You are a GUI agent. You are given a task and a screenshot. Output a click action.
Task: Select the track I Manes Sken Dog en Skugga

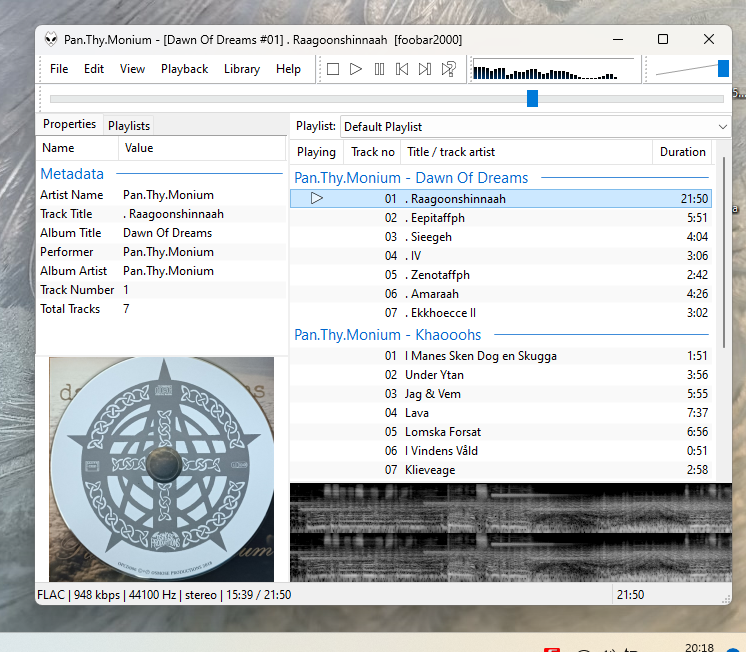501,356
